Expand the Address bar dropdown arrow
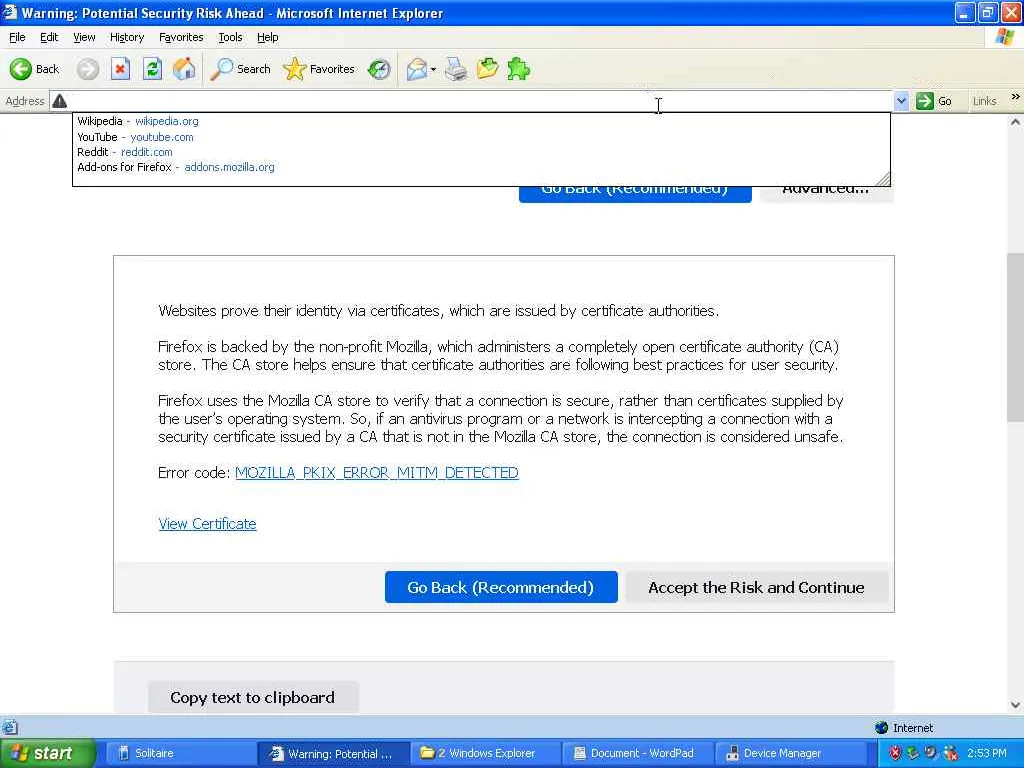The height and width of the screenshot is (768, 1024). (901, 101)
